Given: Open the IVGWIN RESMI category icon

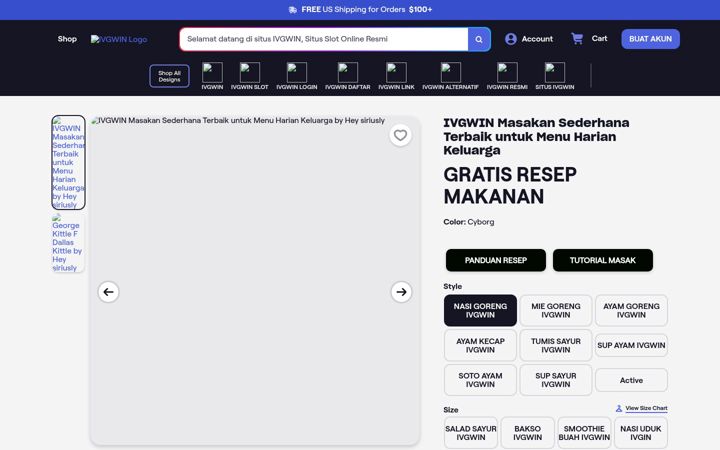Looking at the screenshot, I should tap(507, 73).
